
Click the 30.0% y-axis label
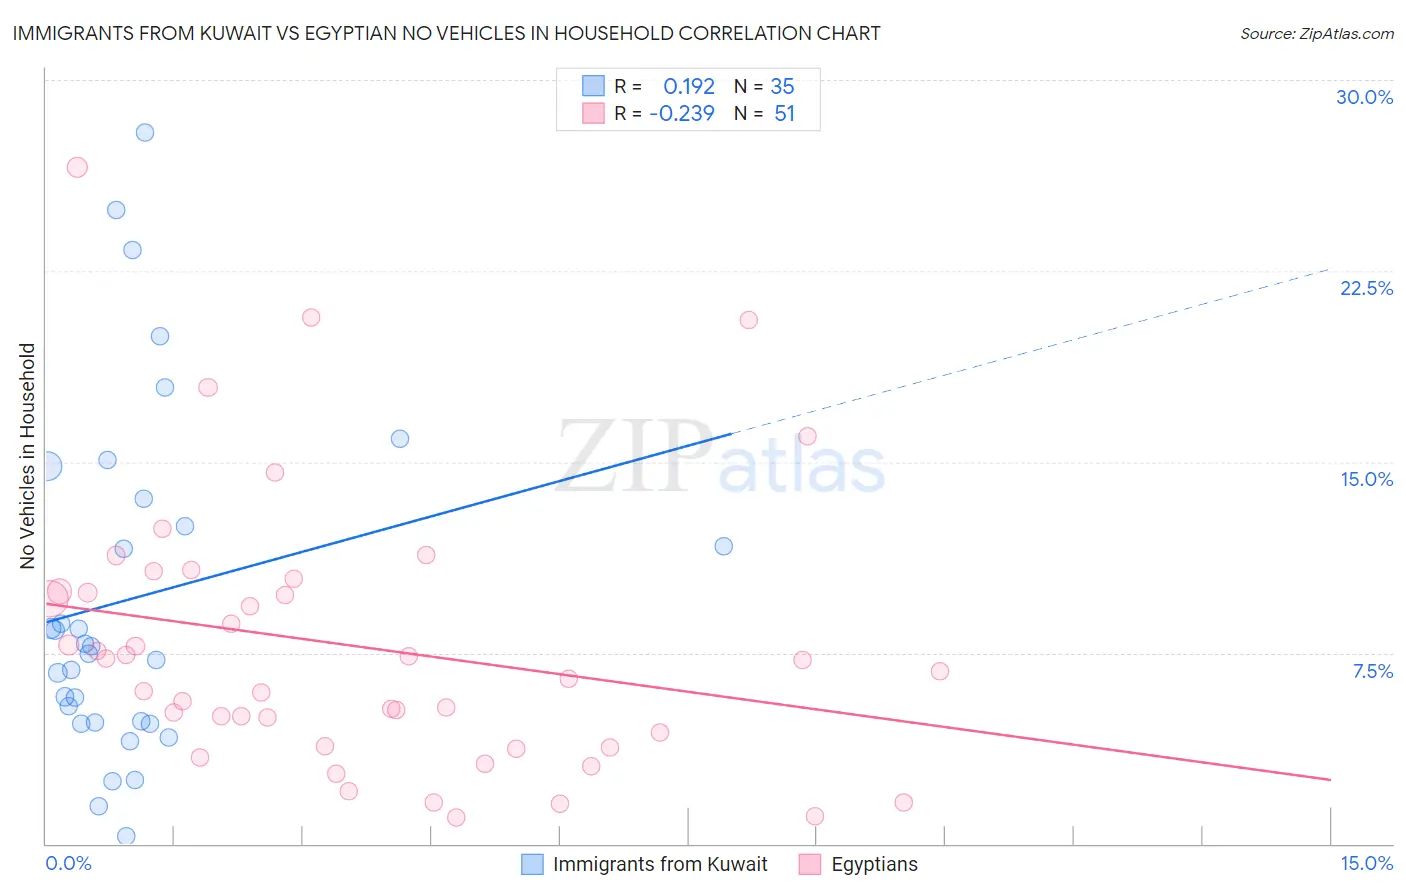[x=1364, y=97]
